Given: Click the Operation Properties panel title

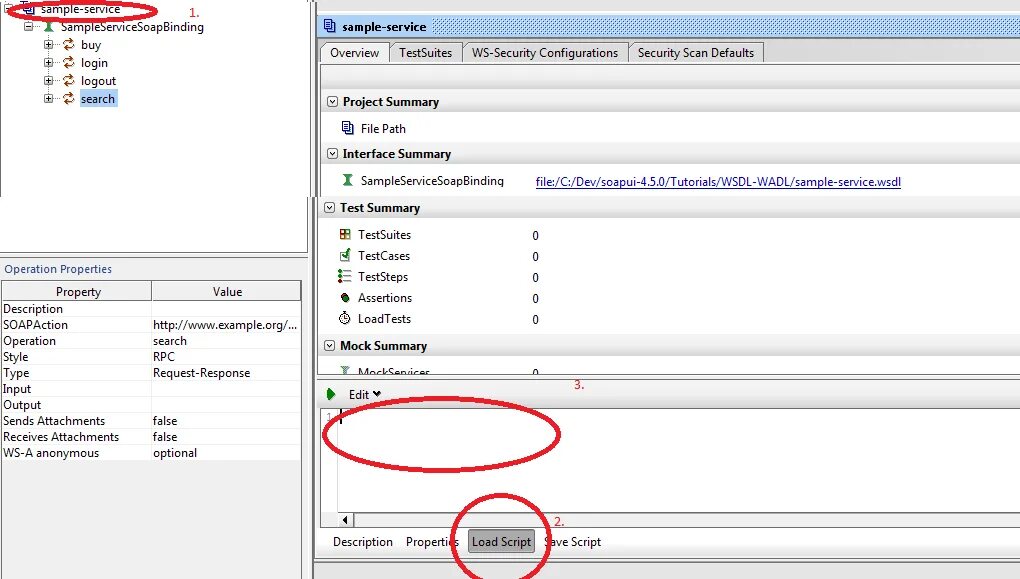Looking at the screenshot, I should coord(58,269).
